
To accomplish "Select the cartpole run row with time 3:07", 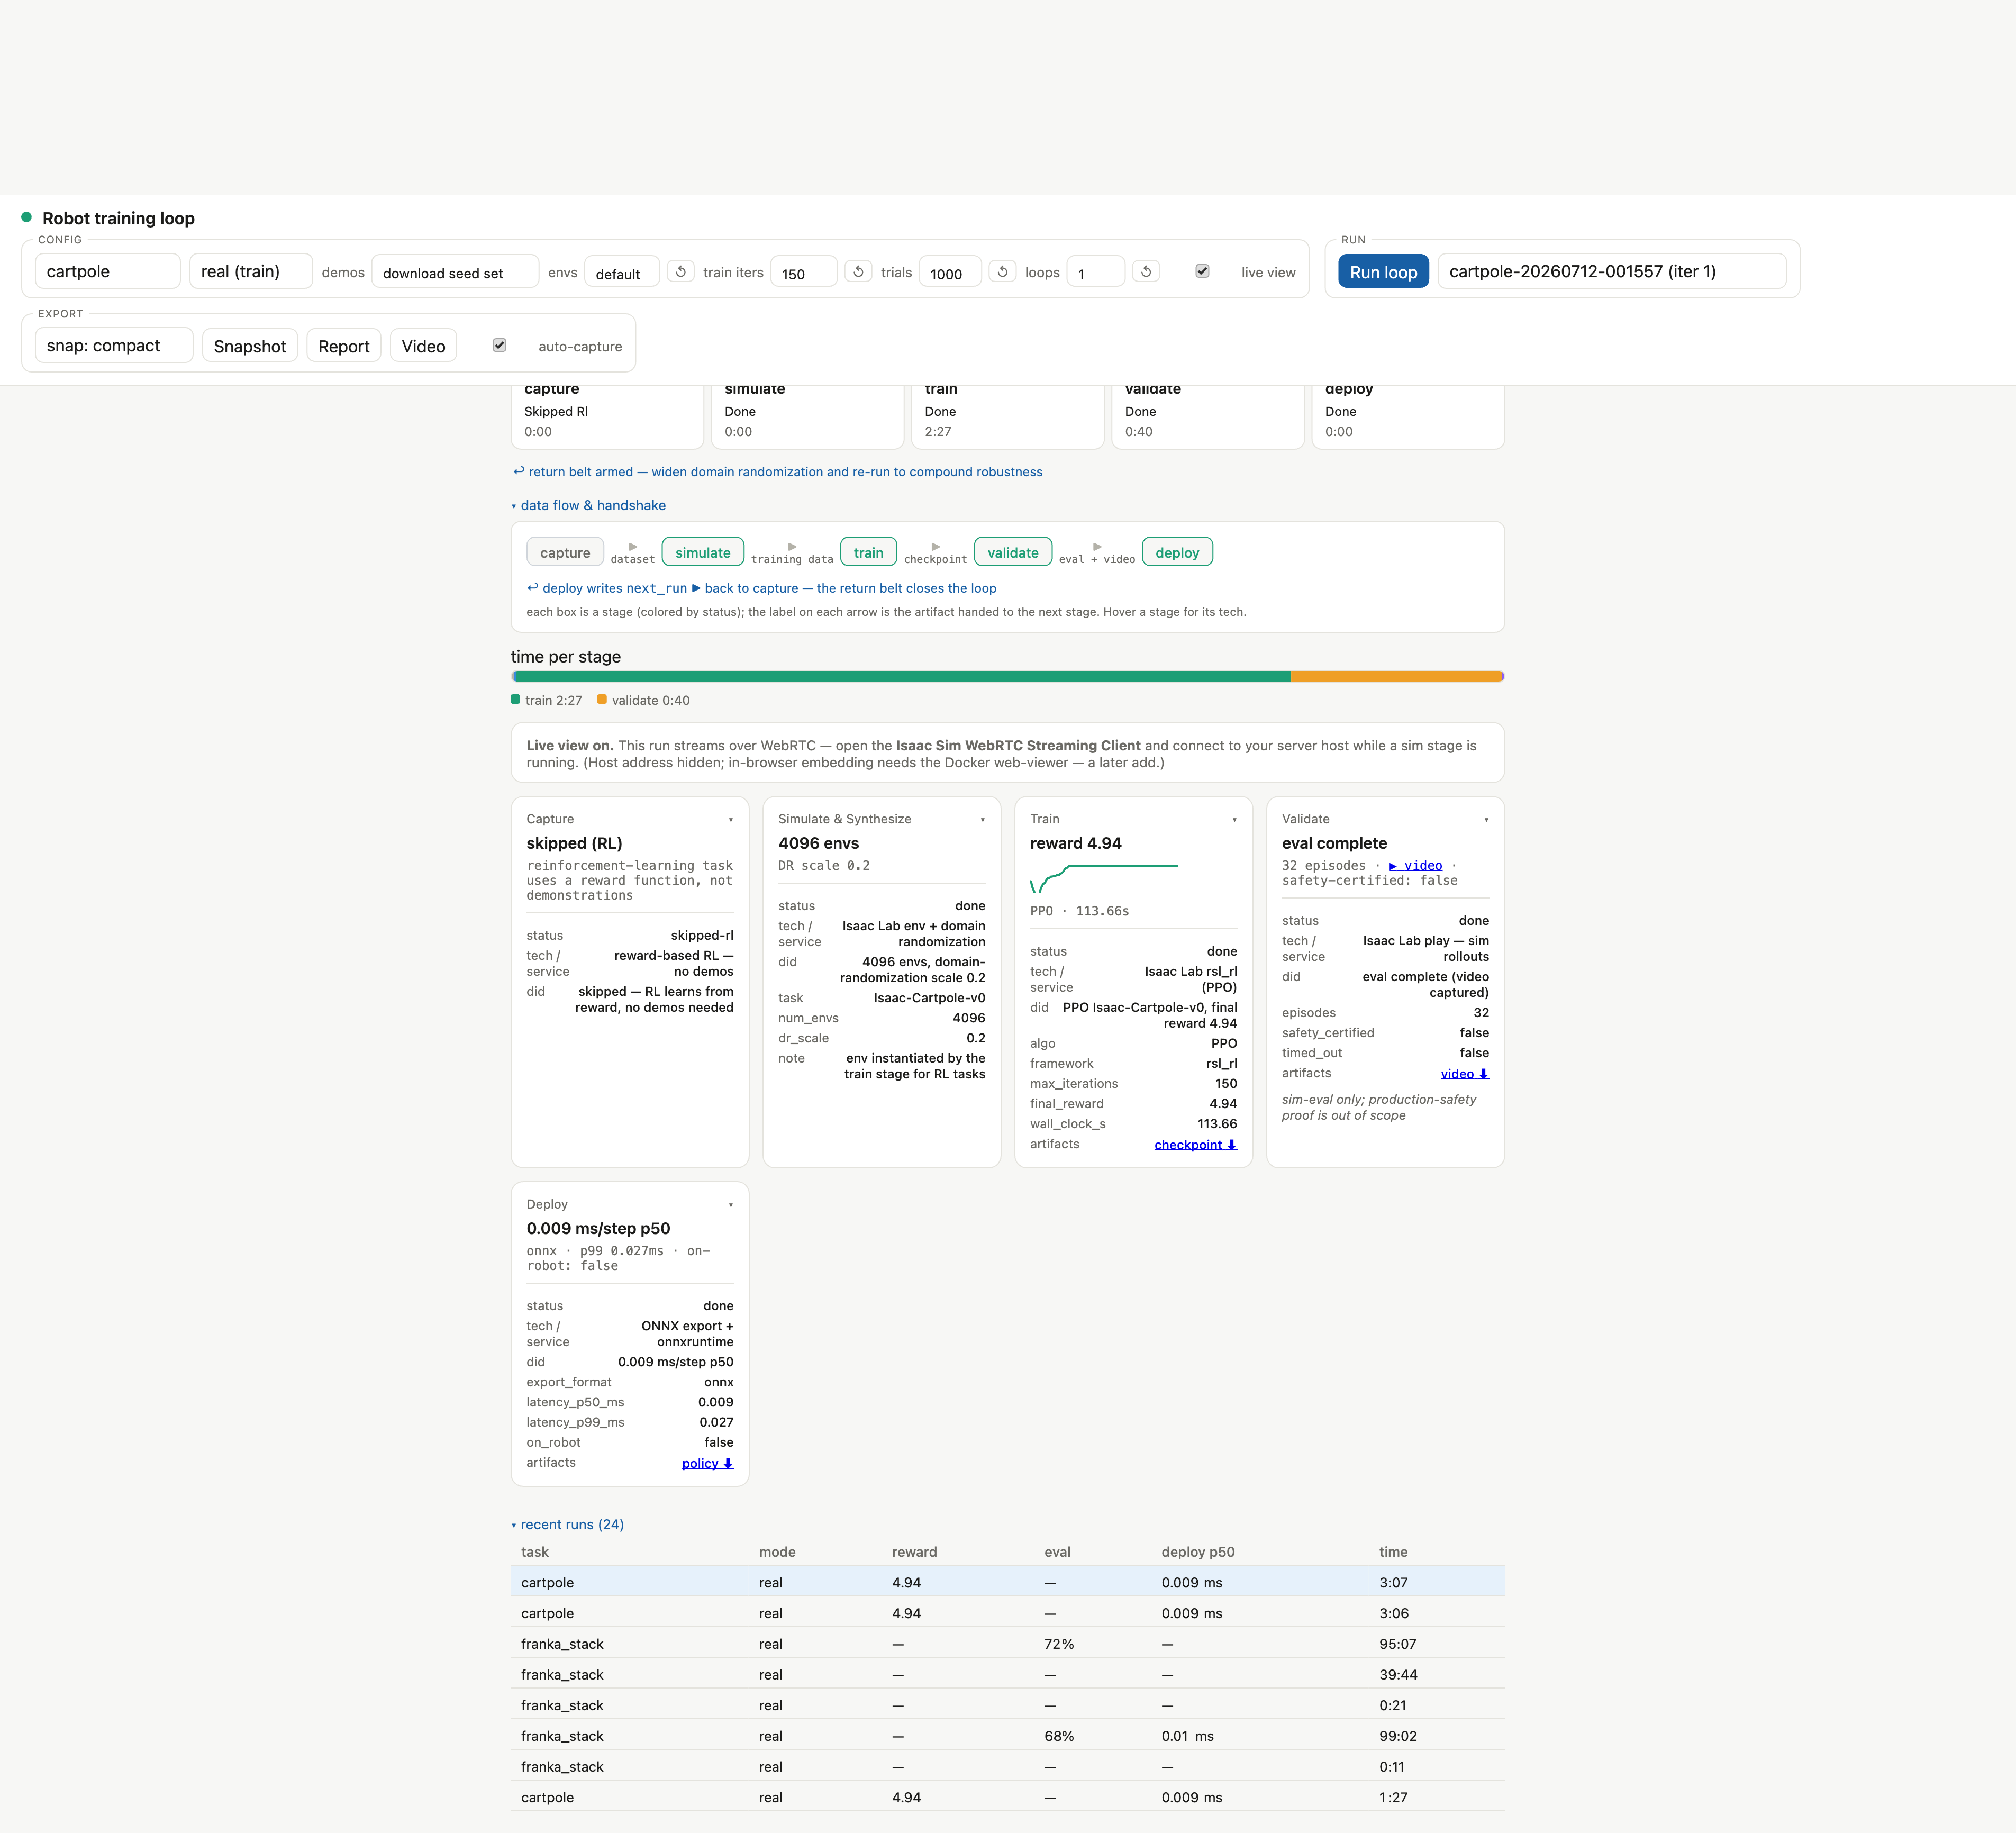I will (1007, 1582).
